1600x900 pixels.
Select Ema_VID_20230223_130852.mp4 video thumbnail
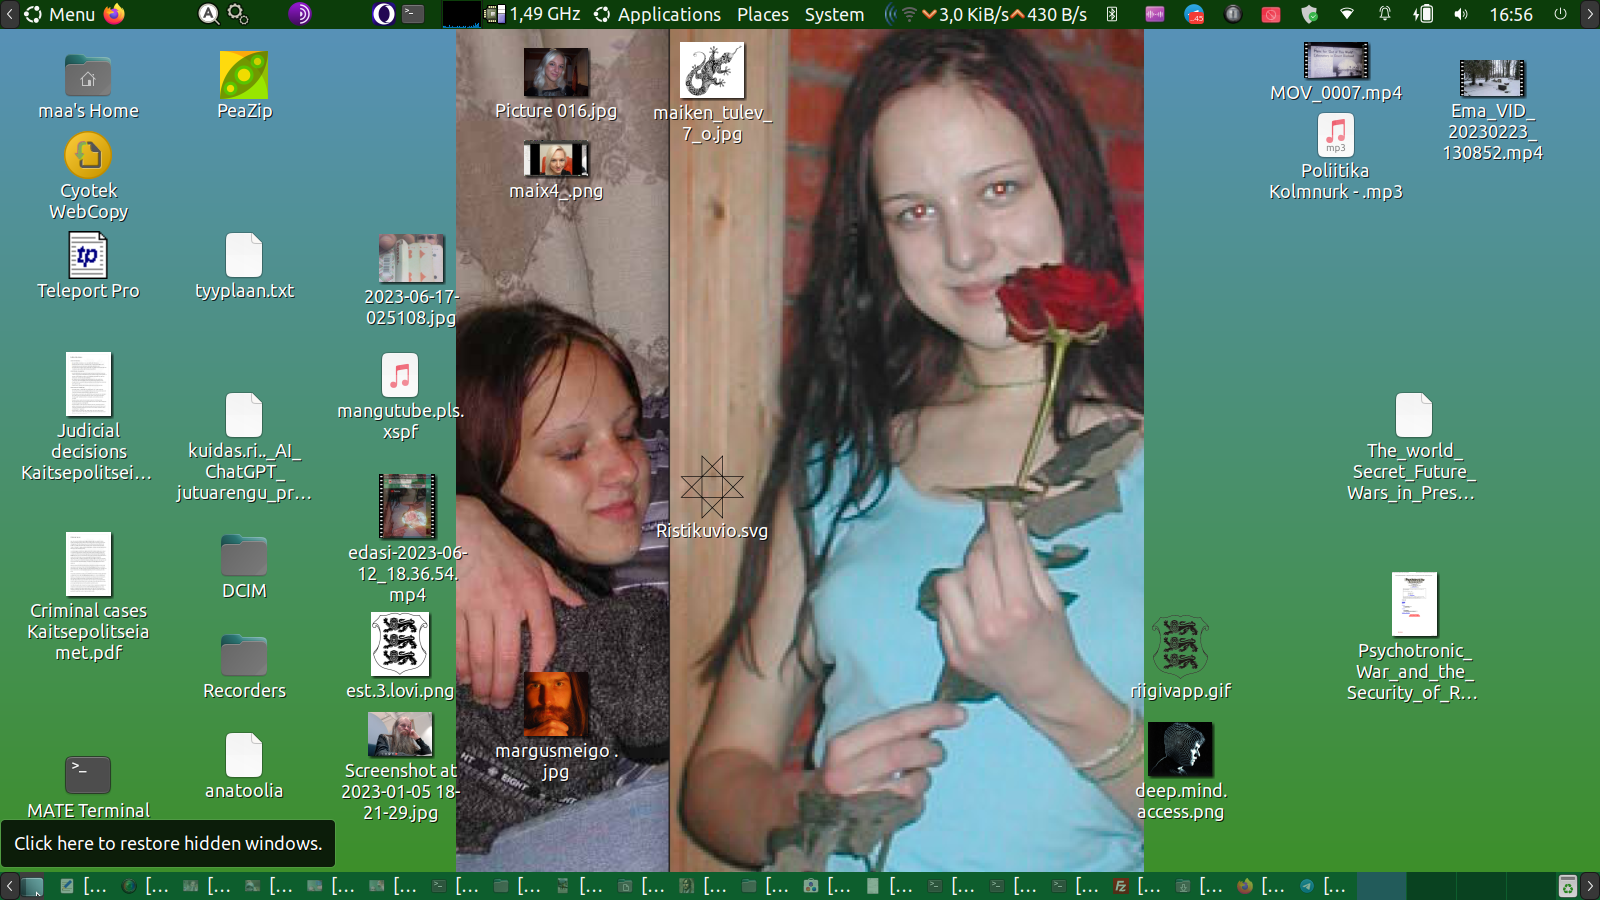(1492, 78)
